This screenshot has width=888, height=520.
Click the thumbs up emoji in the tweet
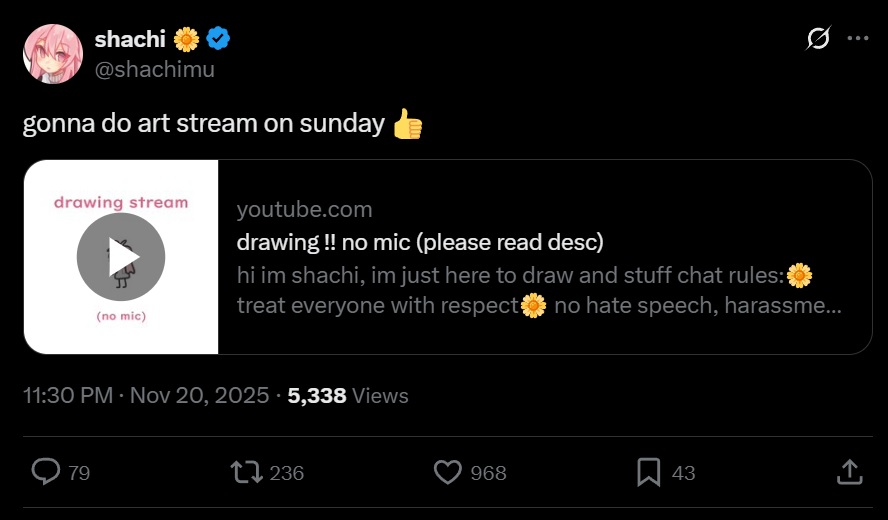[x=407, y=124]
